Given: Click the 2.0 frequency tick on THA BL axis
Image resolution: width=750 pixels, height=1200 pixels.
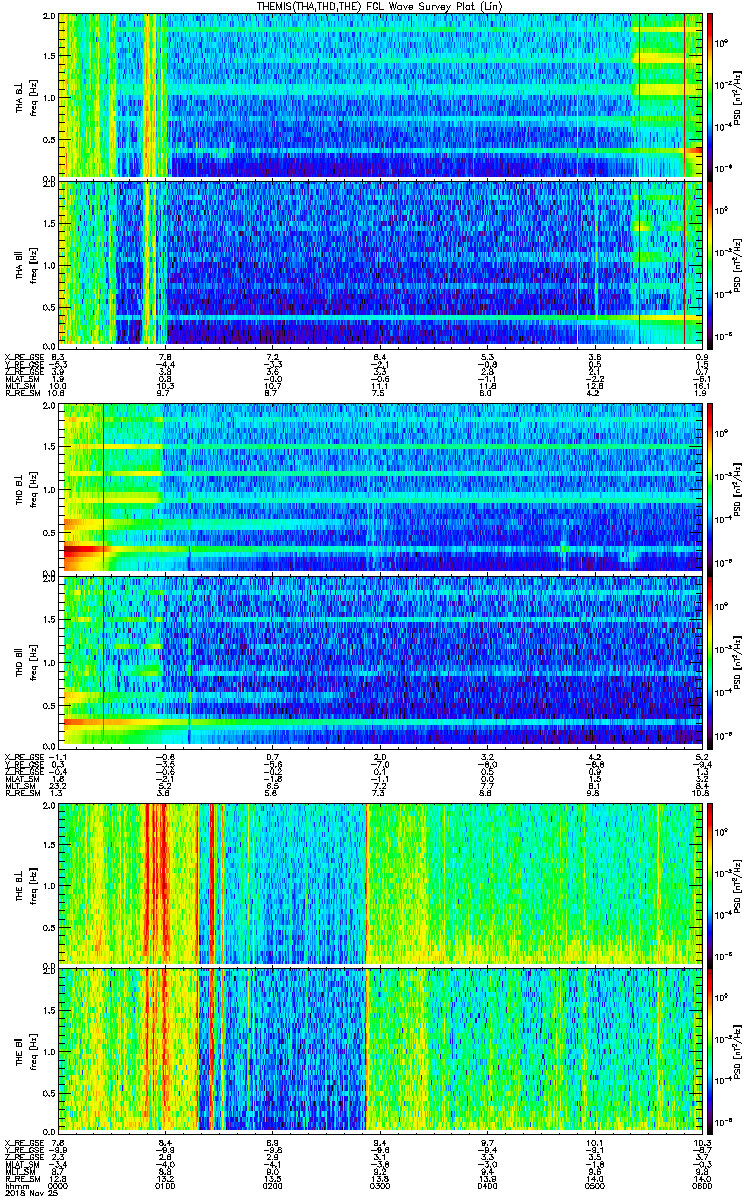Looking at the screenshot, I should (49, 17).
